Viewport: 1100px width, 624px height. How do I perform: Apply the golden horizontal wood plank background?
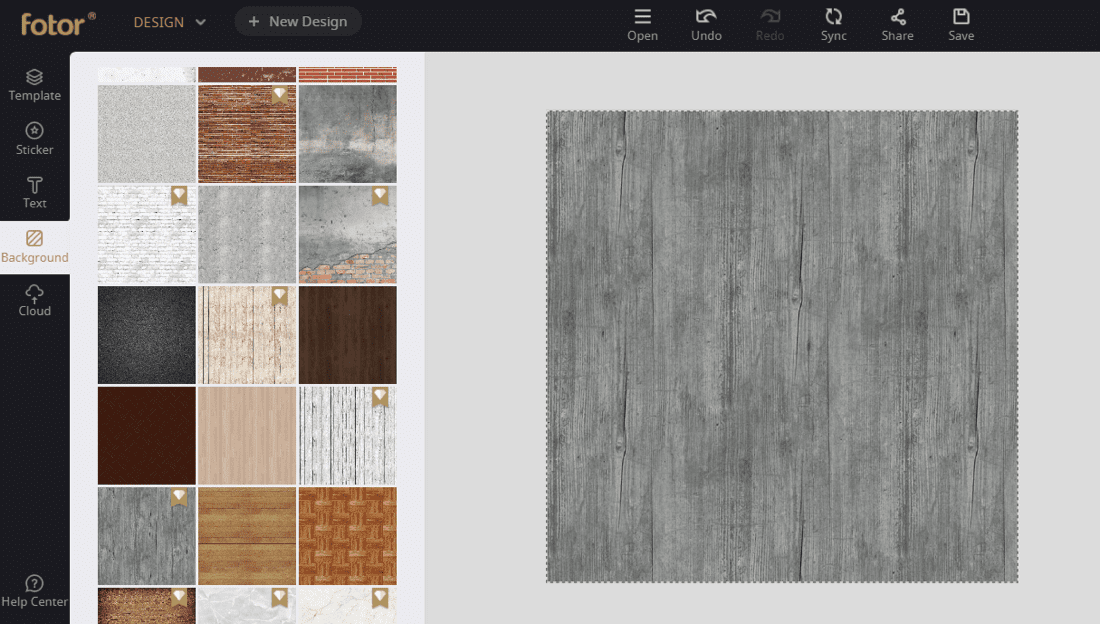click(247, 536)
